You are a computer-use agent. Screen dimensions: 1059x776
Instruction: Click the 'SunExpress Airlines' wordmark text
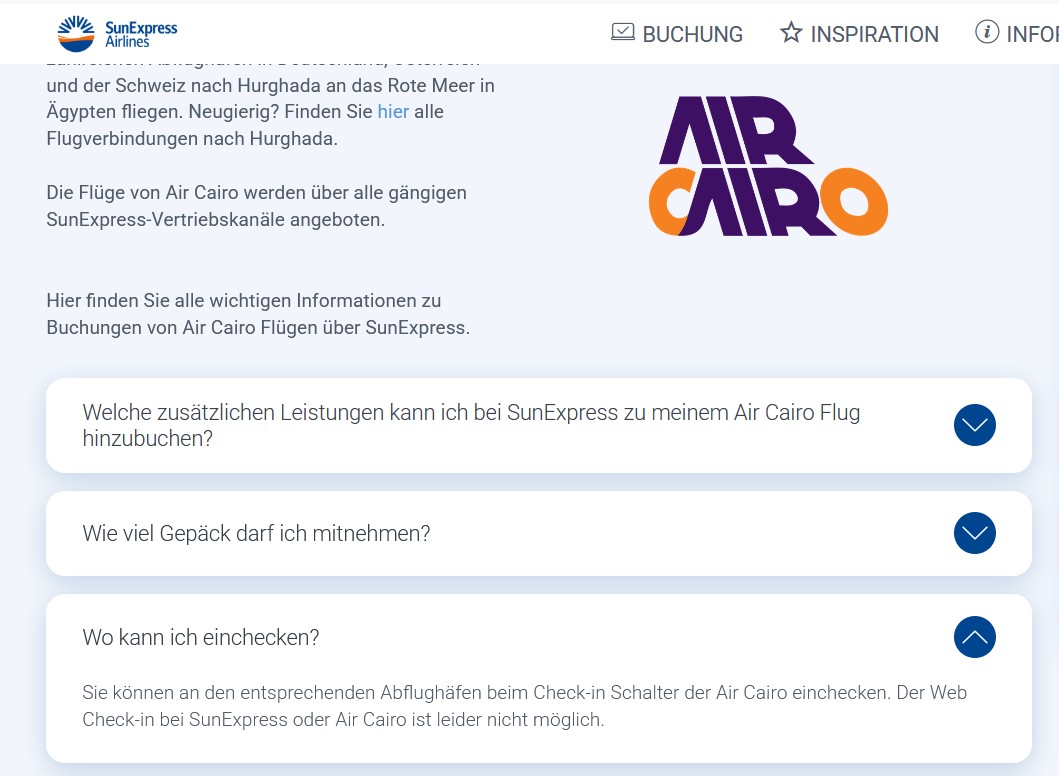(140, 34)
